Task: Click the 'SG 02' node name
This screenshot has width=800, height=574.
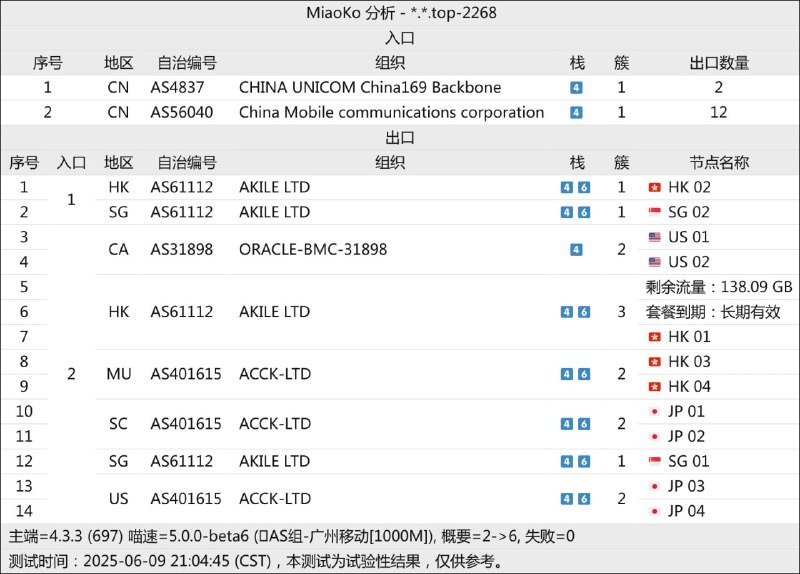Action: click(689, 212)
